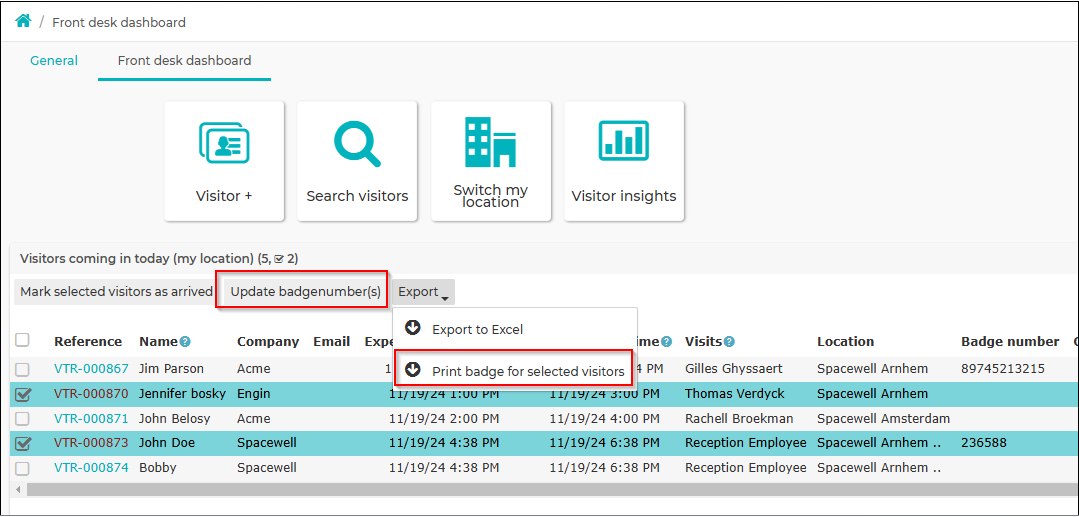Screen dimensions: 1079x517
Task: Open Visitor insights chart icon
Action: (x=623, y=140)
